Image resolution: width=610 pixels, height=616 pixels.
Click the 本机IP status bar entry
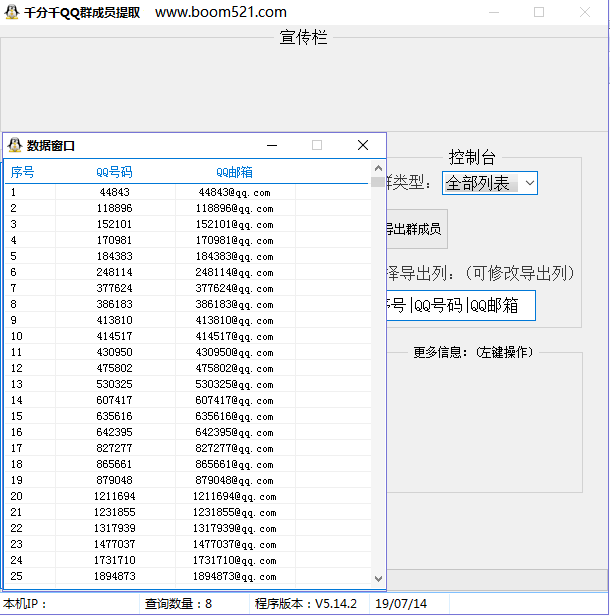[x=24, y=604]
